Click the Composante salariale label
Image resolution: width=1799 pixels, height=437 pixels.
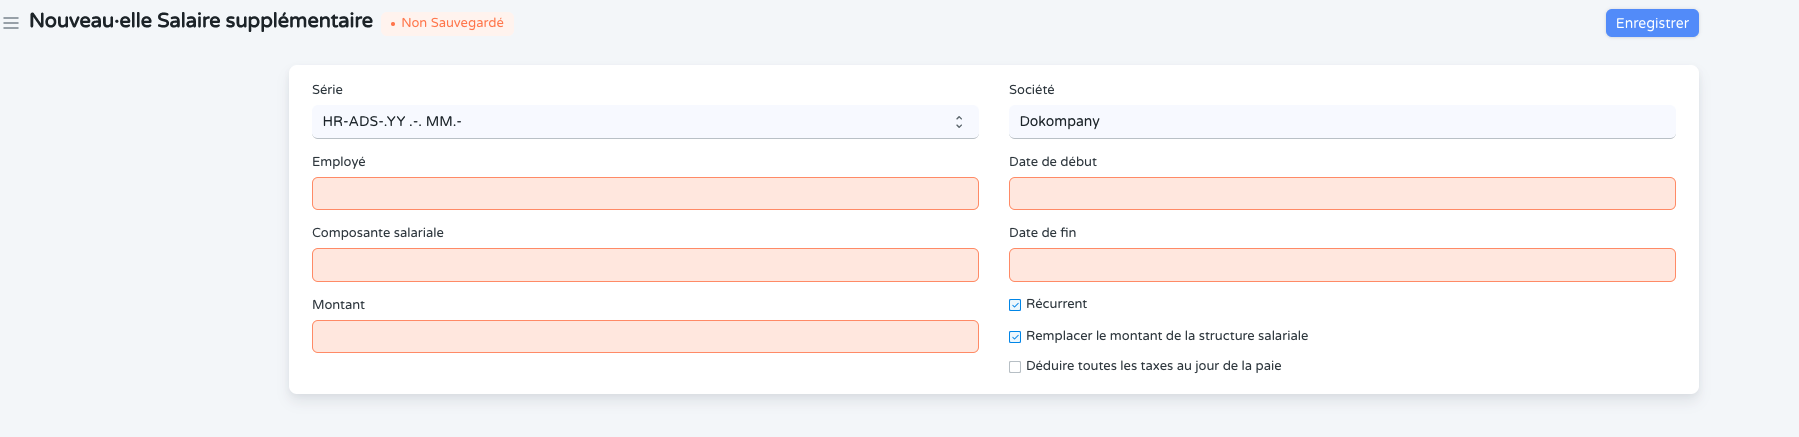coord(378,233)
